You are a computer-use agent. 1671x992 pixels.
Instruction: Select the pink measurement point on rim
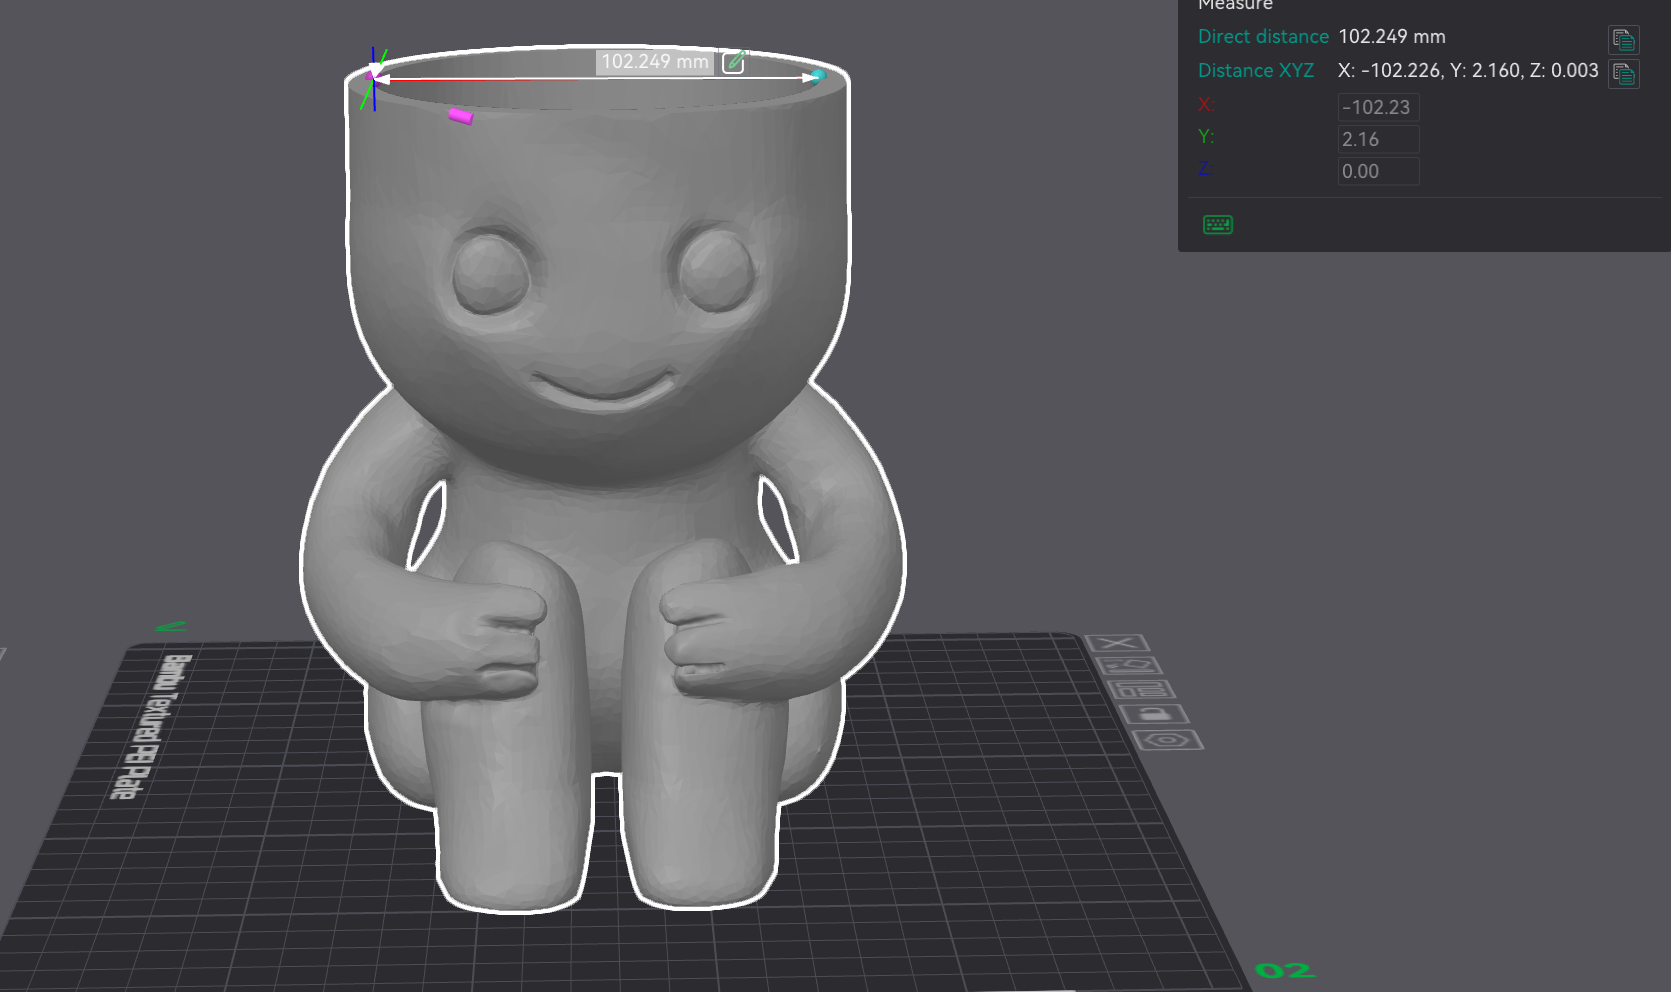click(373, 76)
